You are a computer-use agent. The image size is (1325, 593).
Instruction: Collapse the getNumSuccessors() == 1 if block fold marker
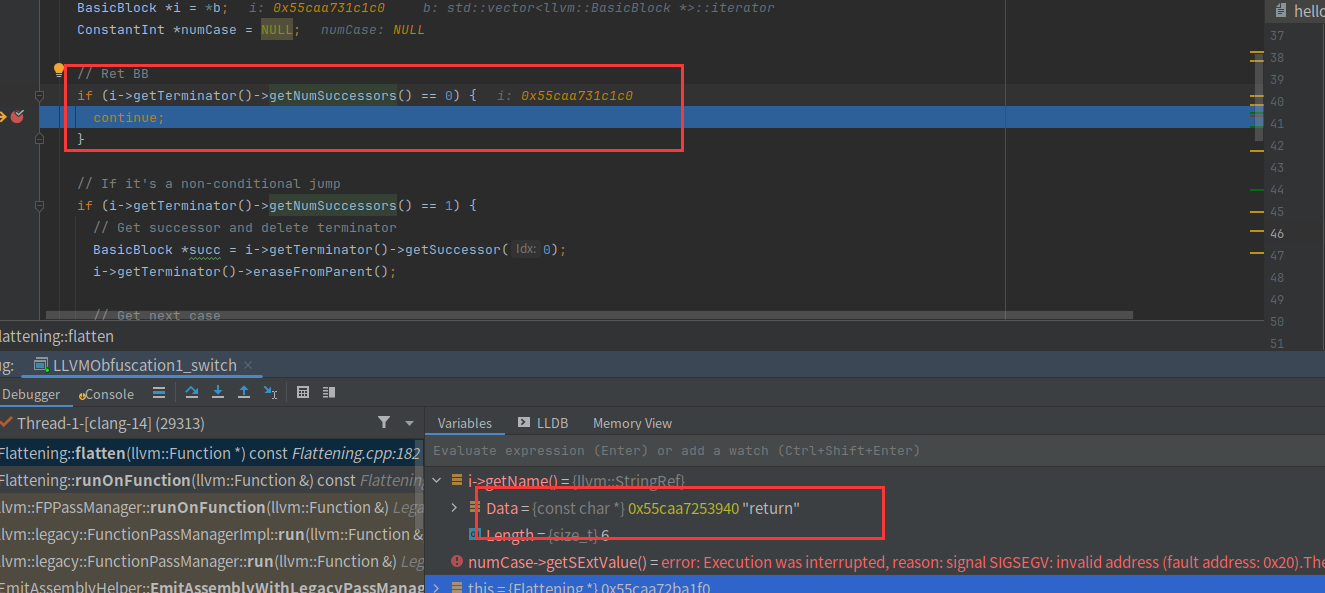(x=39, y=206)
